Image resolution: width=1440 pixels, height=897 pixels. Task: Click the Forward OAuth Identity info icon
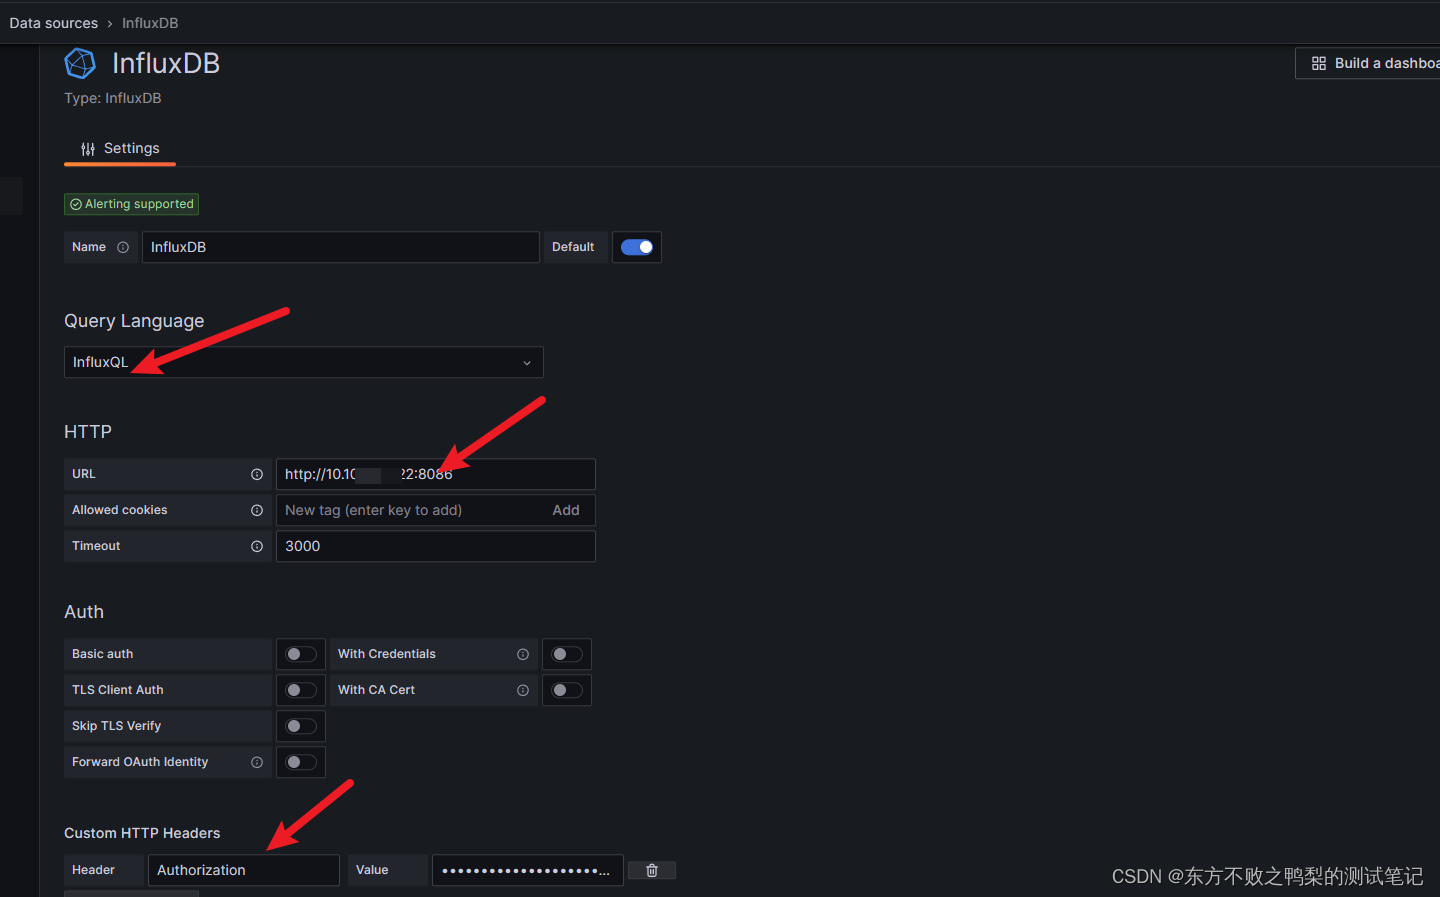tap(257, 762)
